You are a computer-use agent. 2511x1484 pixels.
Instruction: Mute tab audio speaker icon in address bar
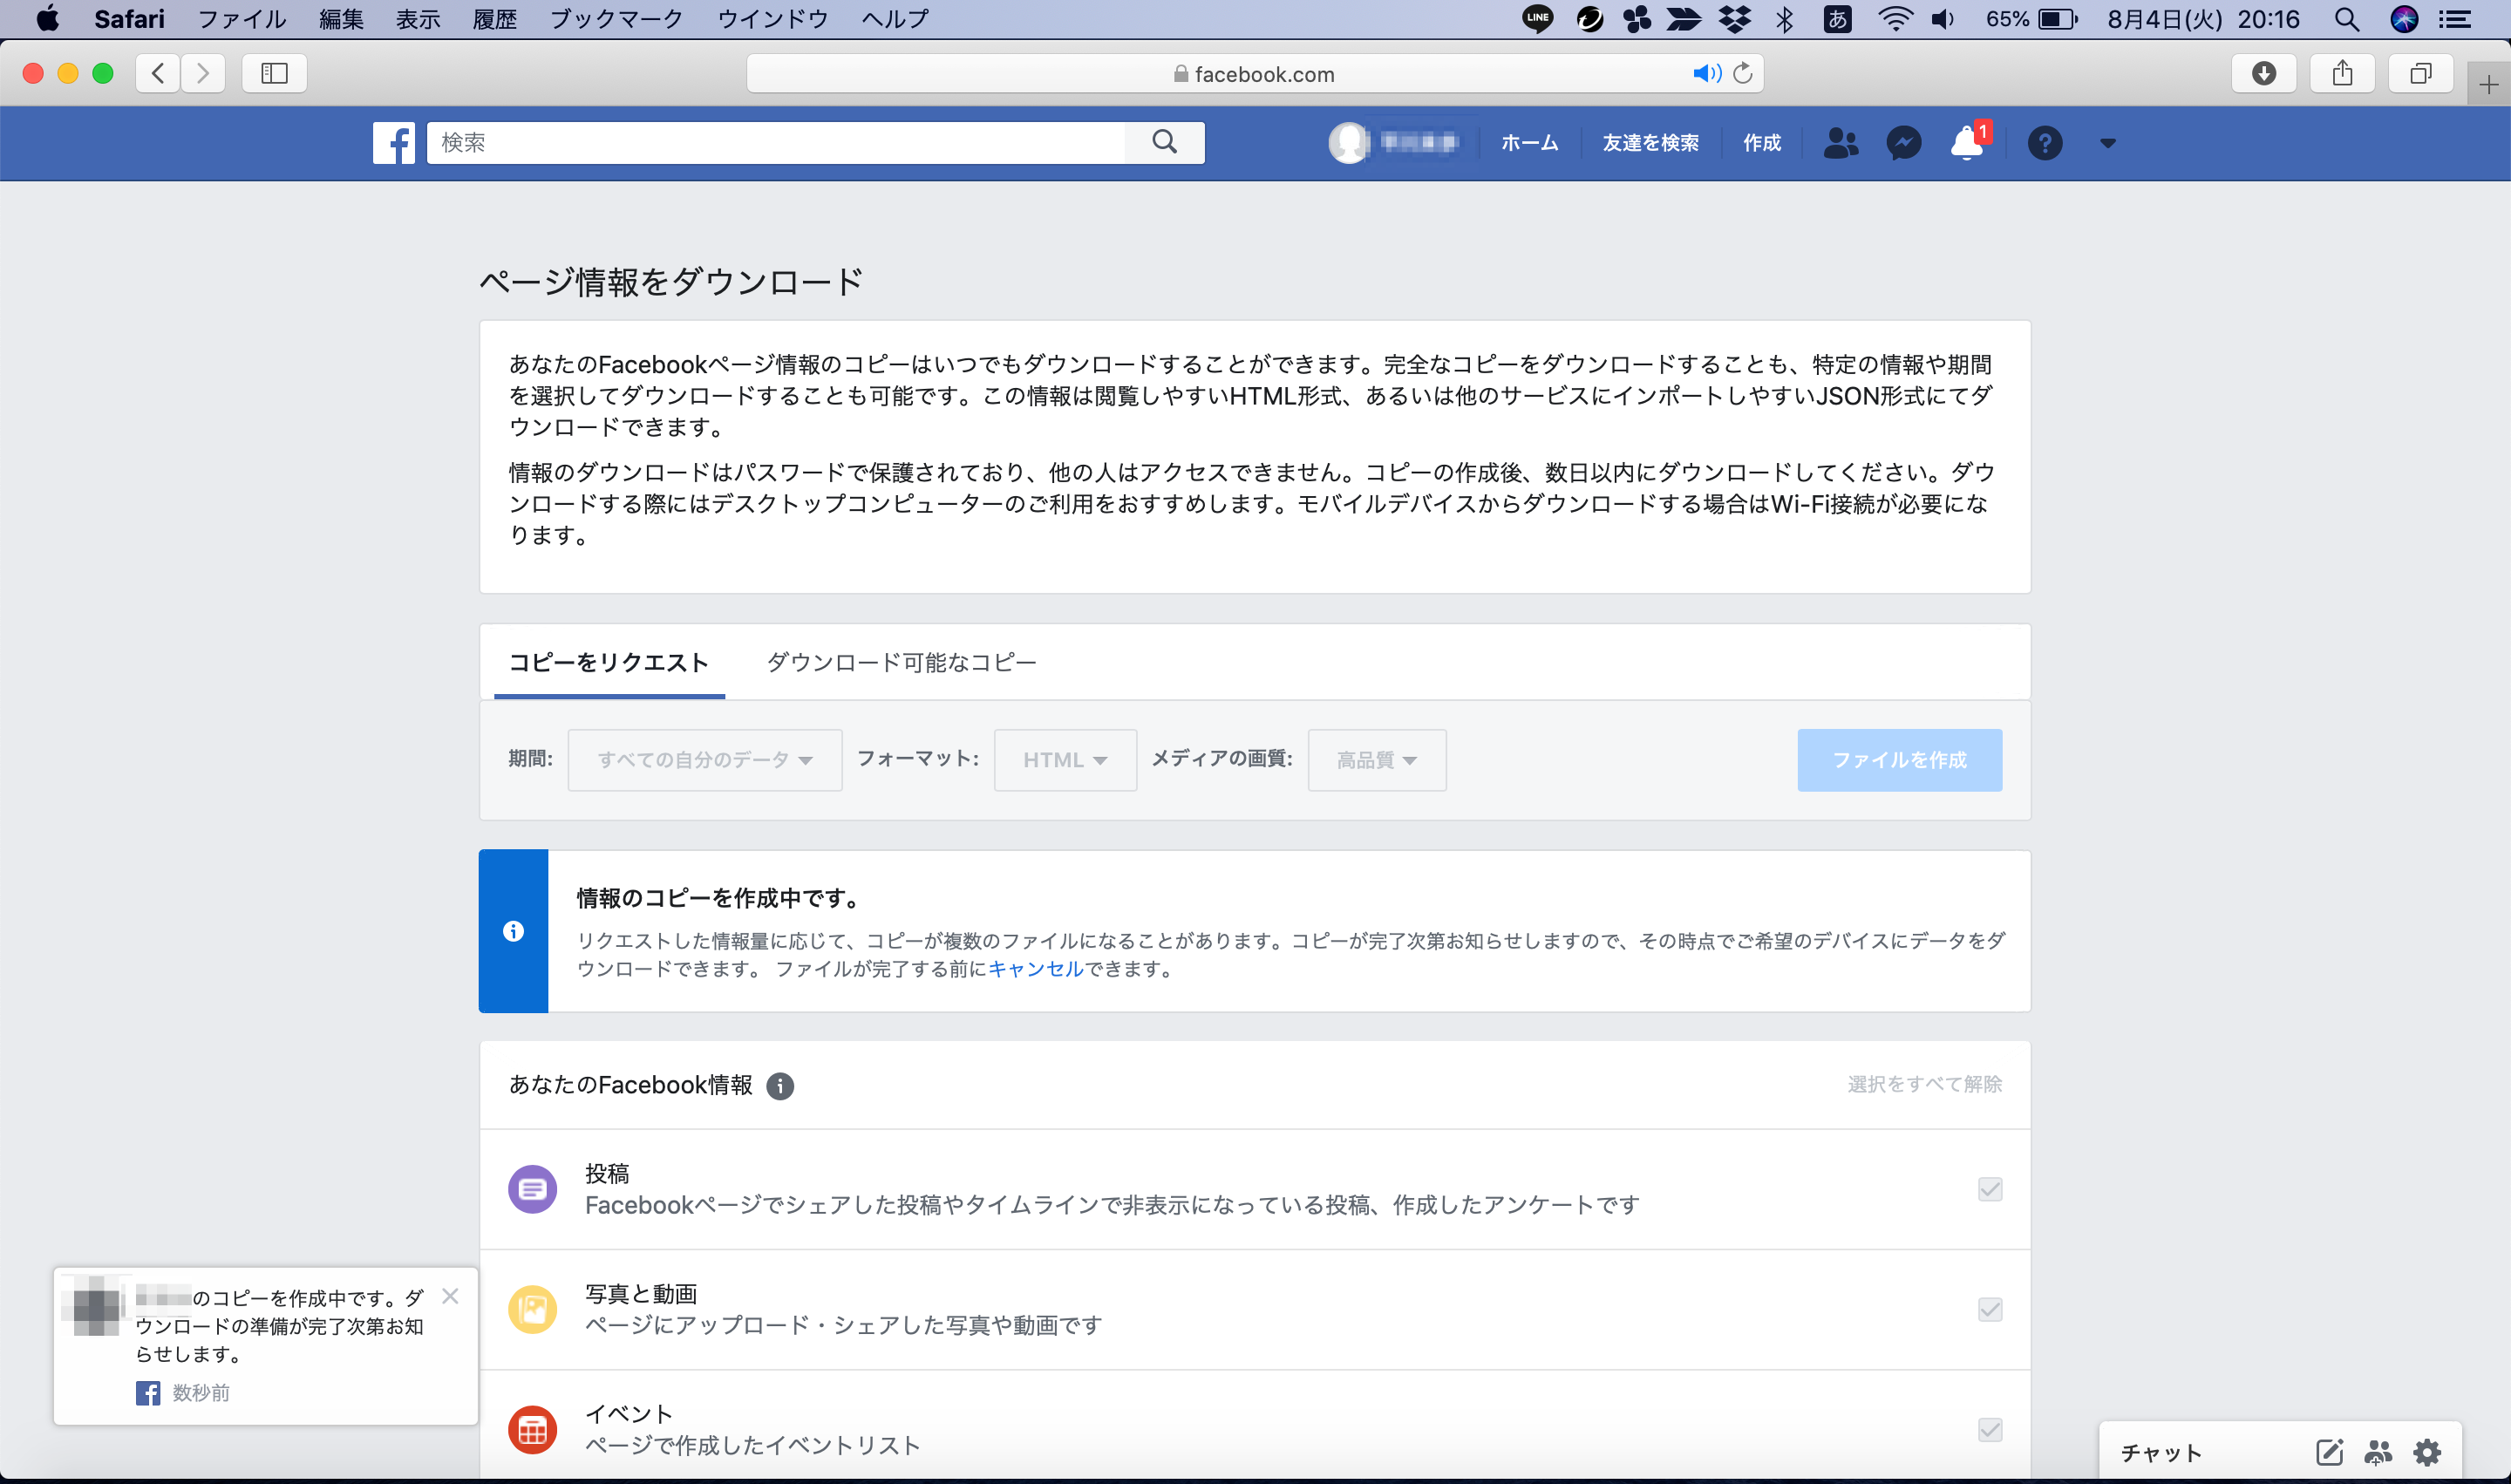[x=1706, y=73]
